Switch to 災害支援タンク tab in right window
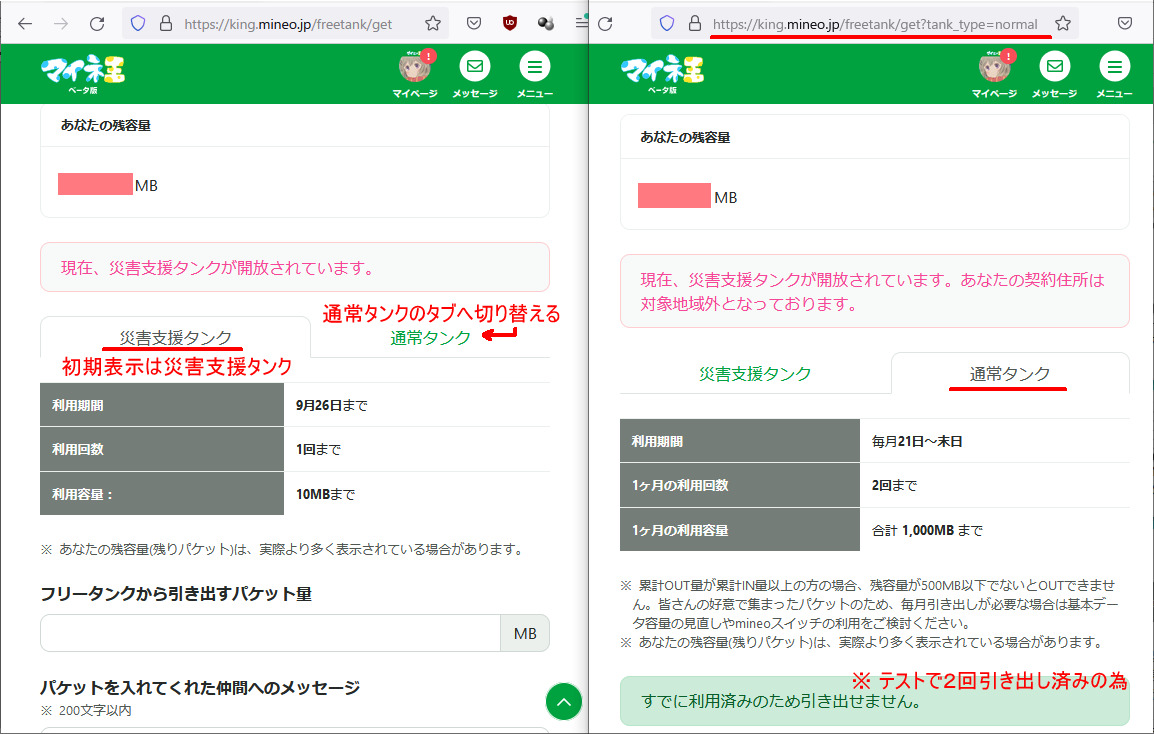This screenshot has width=1154, height=734. (x=755, y=374)
